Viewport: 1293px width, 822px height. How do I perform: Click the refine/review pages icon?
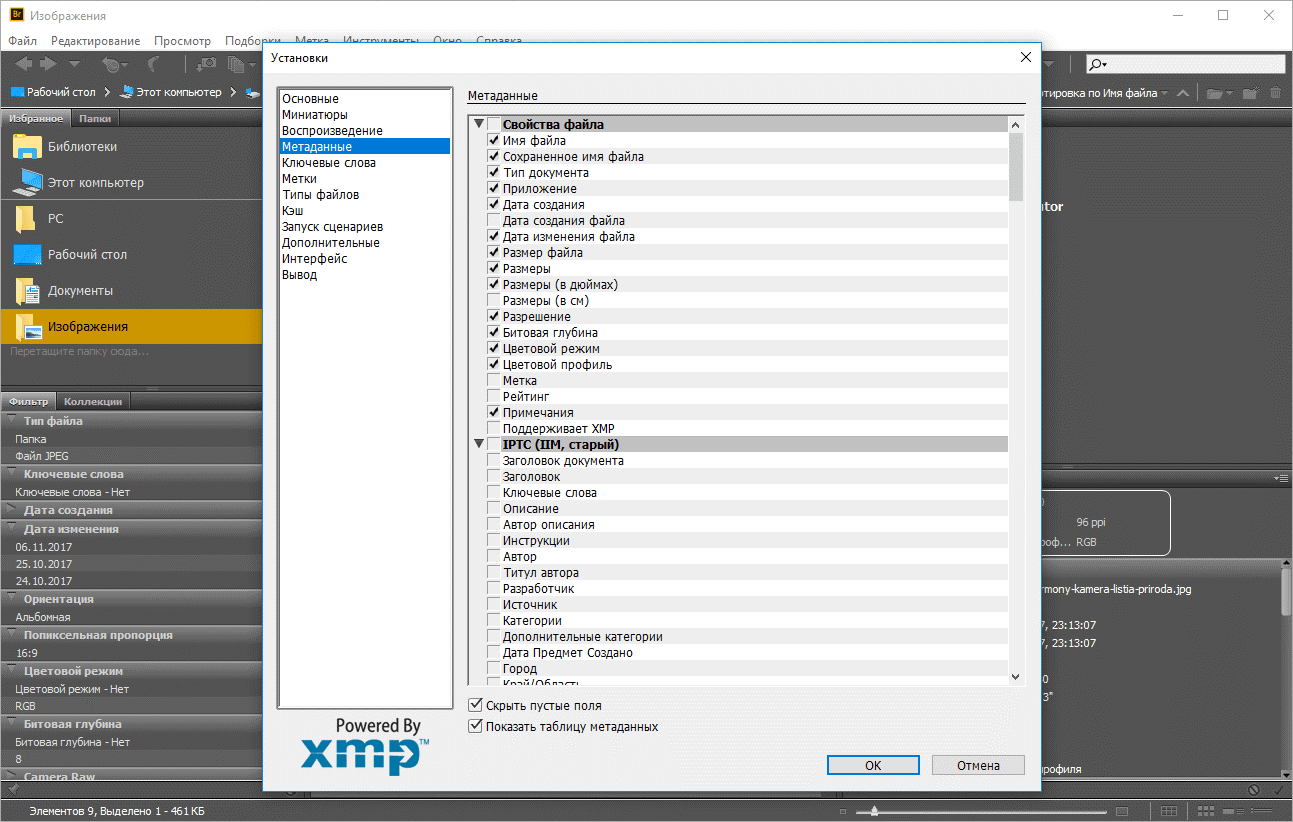tap(238, 65)
